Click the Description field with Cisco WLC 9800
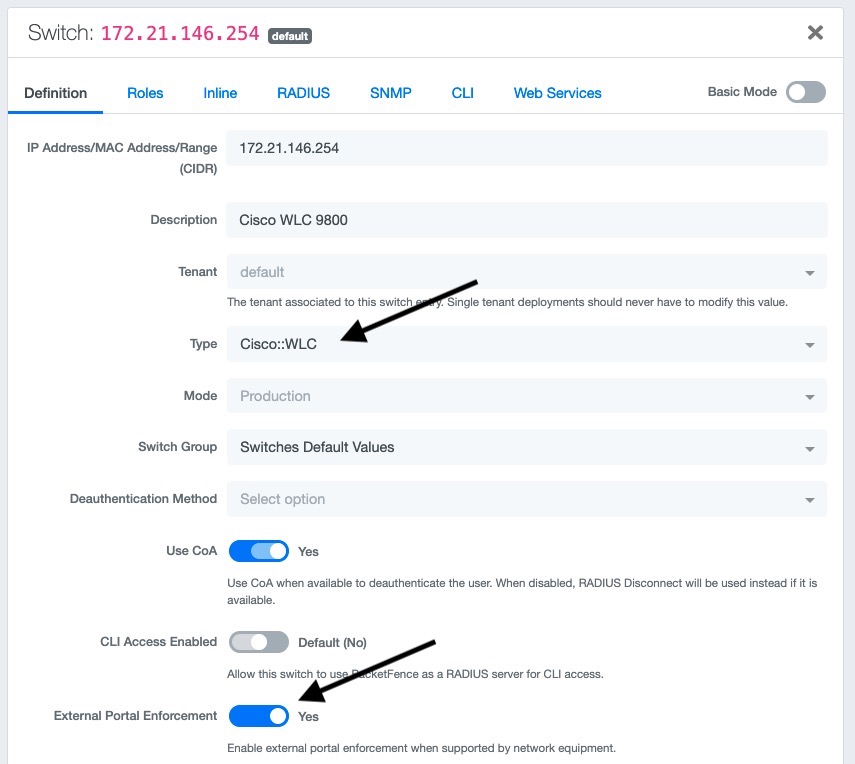Viewport: 855px width, 764px height. [x=526, y=220]
